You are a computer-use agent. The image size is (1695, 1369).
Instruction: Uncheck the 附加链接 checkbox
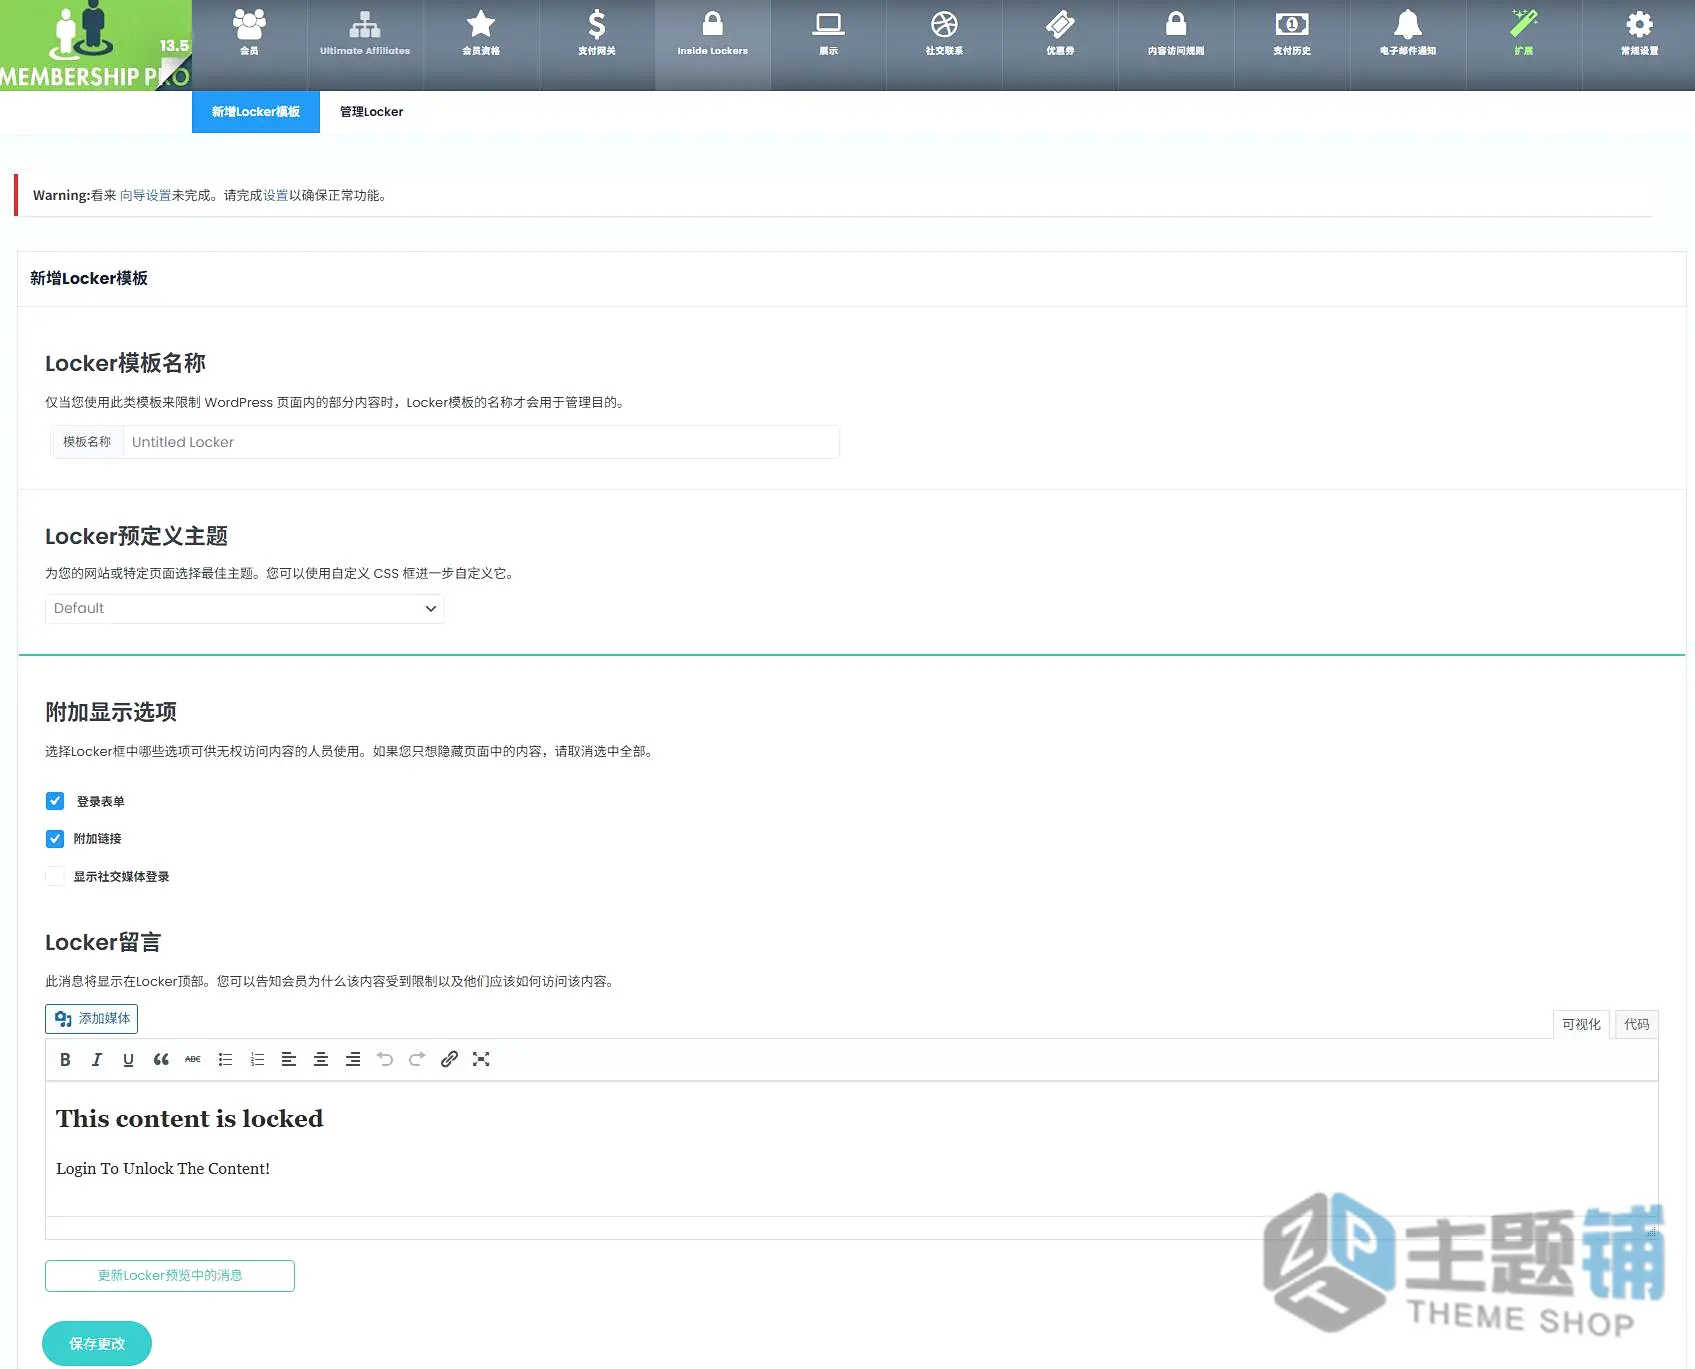(55, 839)
